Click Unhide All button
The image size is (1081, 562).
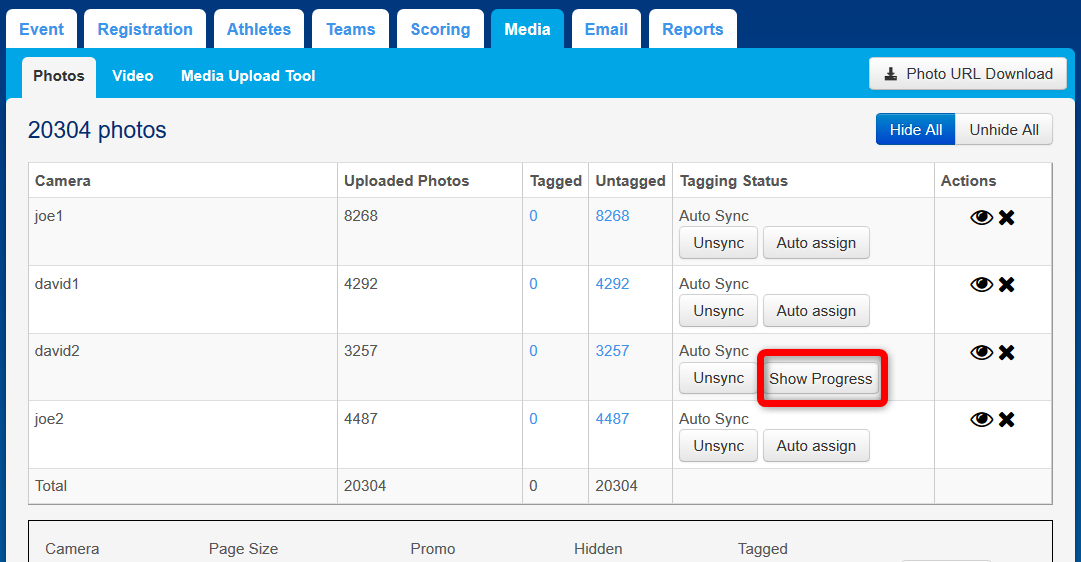1004,130
